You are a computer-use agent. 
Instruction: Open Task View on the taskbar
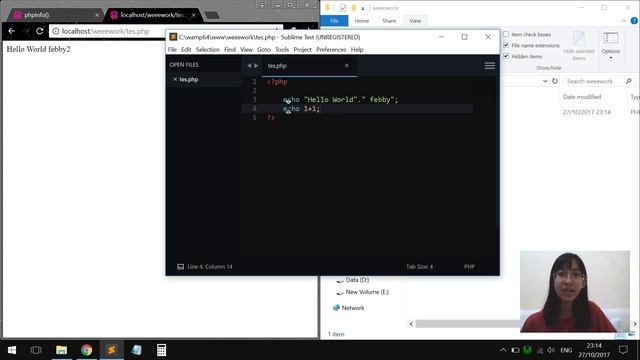click(36, 350)
